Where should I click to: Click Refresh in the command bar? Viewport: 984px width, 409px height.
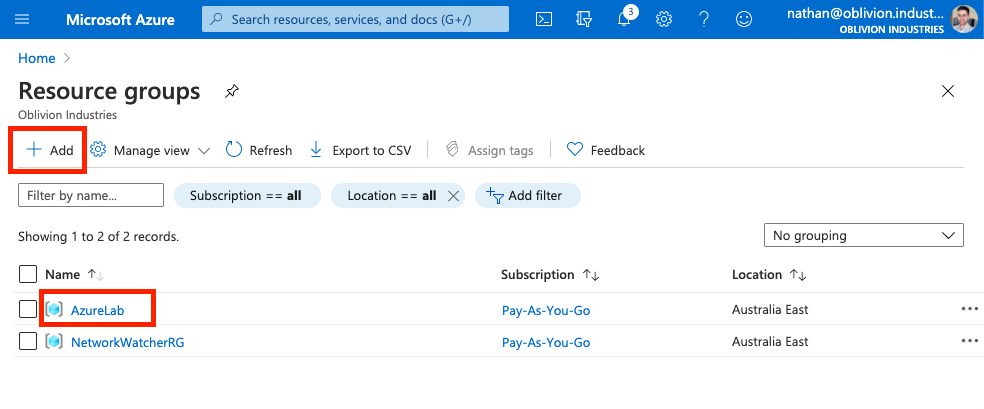tap(259, 150)
